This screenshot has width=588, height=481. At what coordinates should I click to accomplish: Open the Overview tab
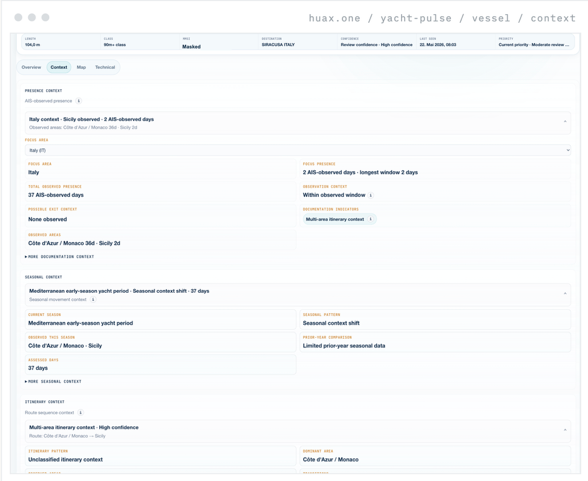point(31,67)
